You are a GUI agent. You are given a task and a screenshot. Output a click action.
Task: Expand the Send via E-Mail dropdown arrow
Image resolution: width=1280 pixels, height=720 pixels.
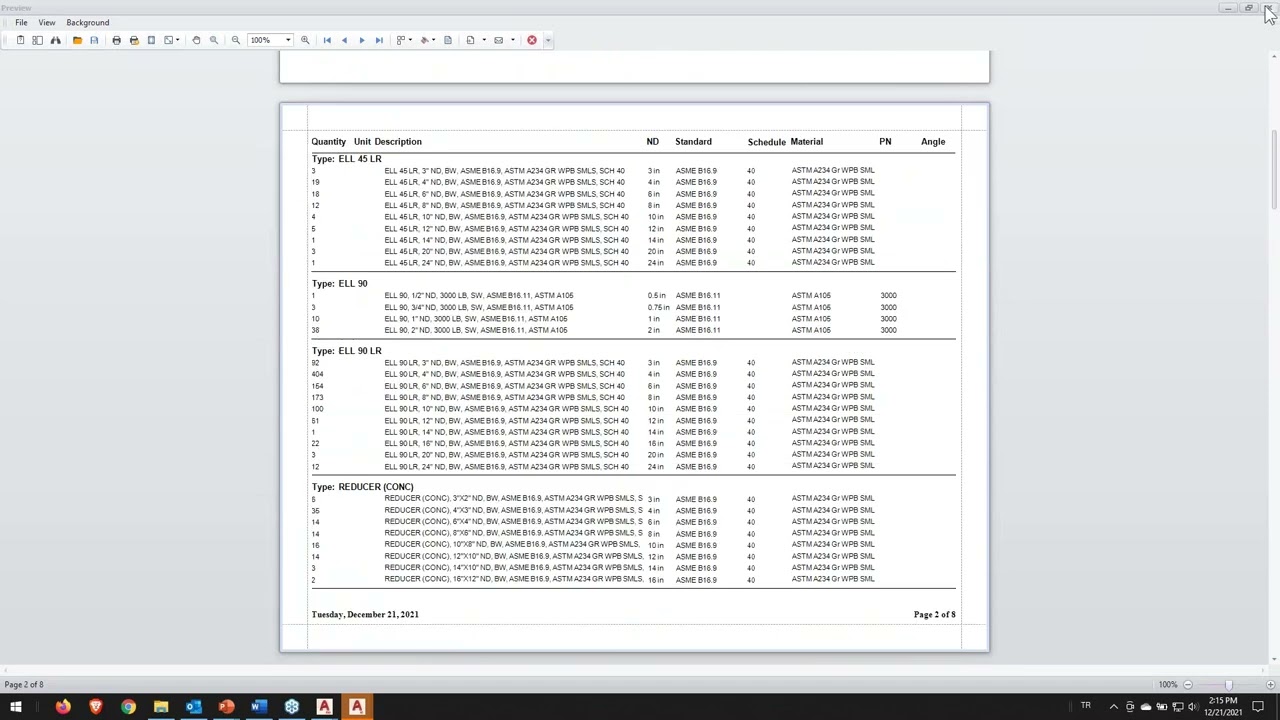[x=513, y=40]
